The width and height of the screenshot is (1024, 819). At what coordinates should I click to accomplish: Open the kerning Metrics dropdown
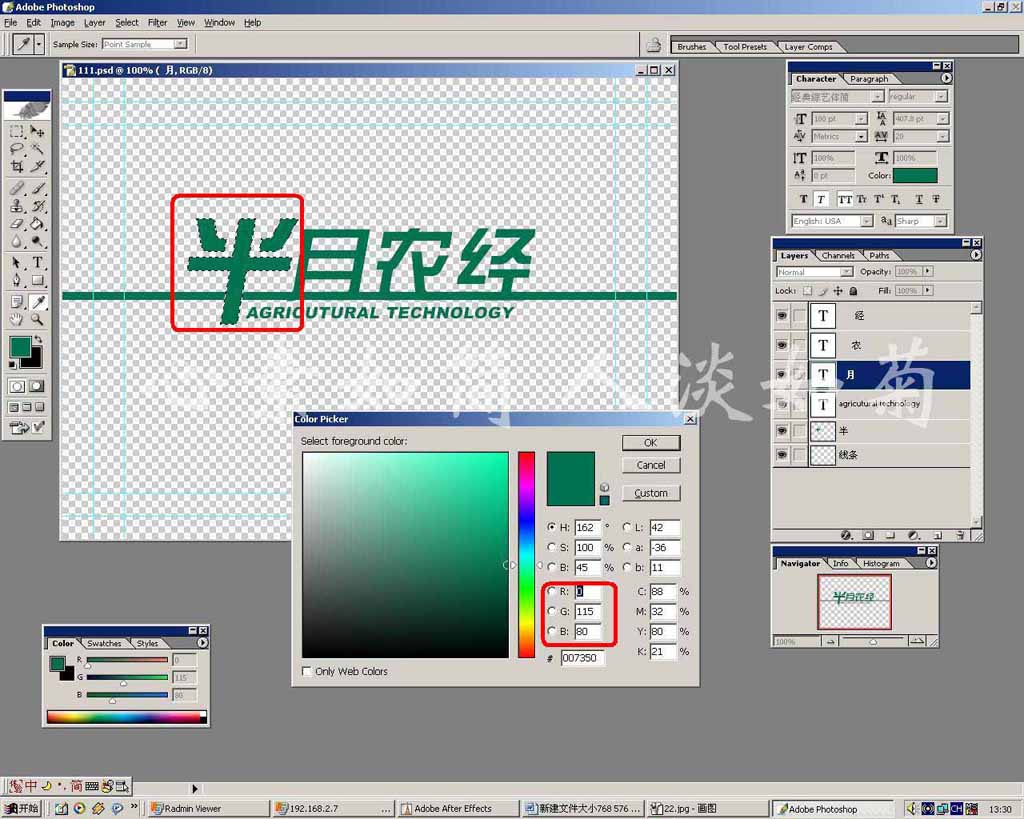click(x=861, y=136)
